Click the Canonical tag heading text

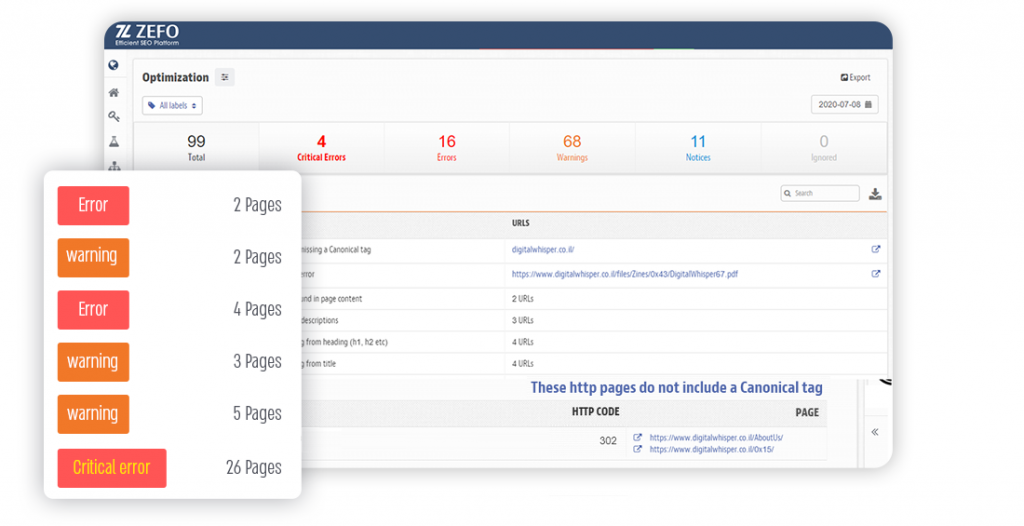pyautogui.click(x=677, y=387)
